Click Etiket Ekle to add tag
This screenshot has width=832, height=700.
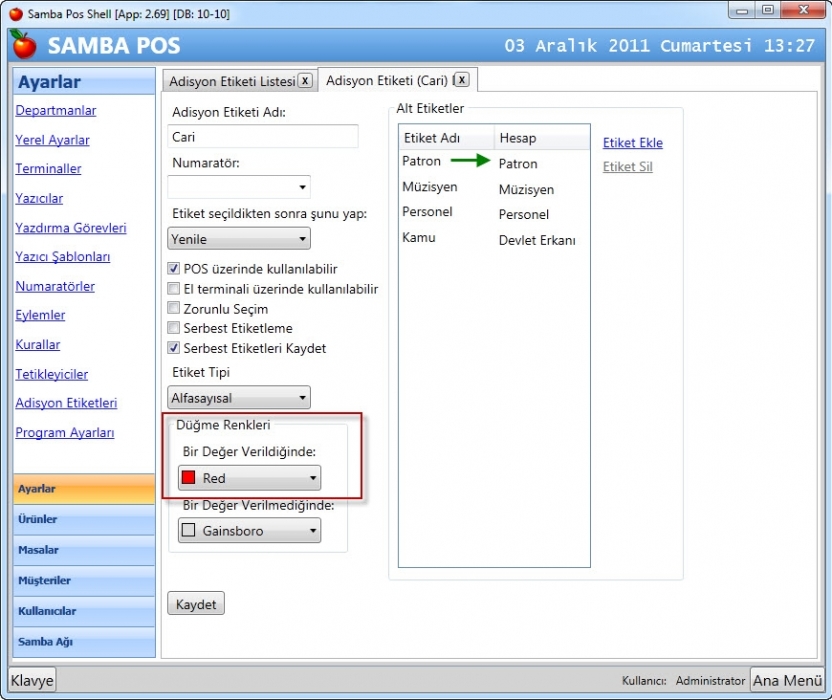pos(632,143)
